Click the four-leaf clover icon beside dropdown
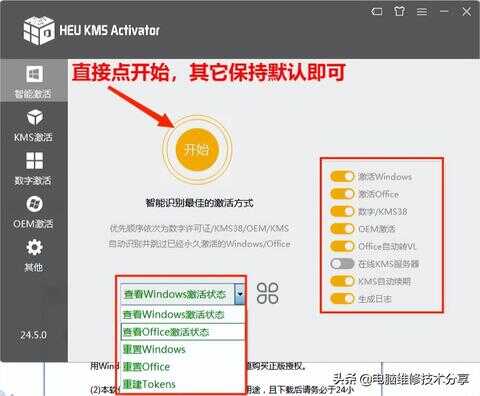Image resolution: width=480 pixels, height=396 pixels. pos(268,293)
